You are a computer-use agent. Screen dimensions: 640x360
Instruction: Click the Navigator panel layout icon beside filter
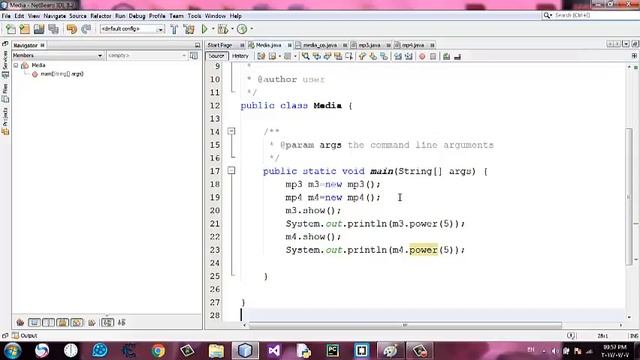pos(194,56)
